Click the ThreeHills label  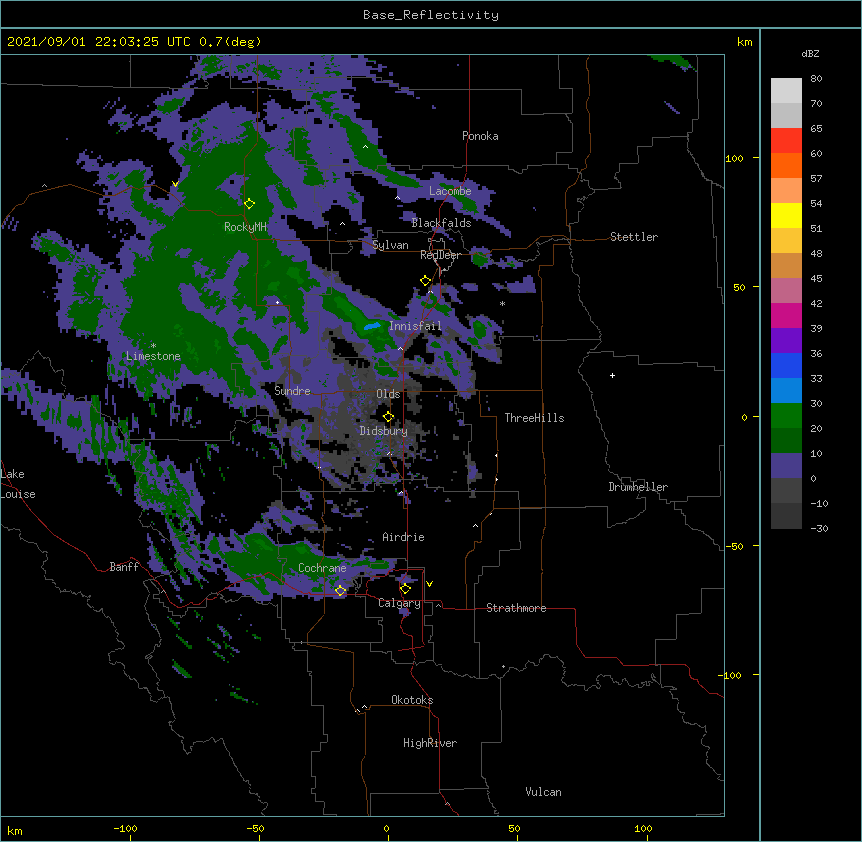tap(534, 418)
